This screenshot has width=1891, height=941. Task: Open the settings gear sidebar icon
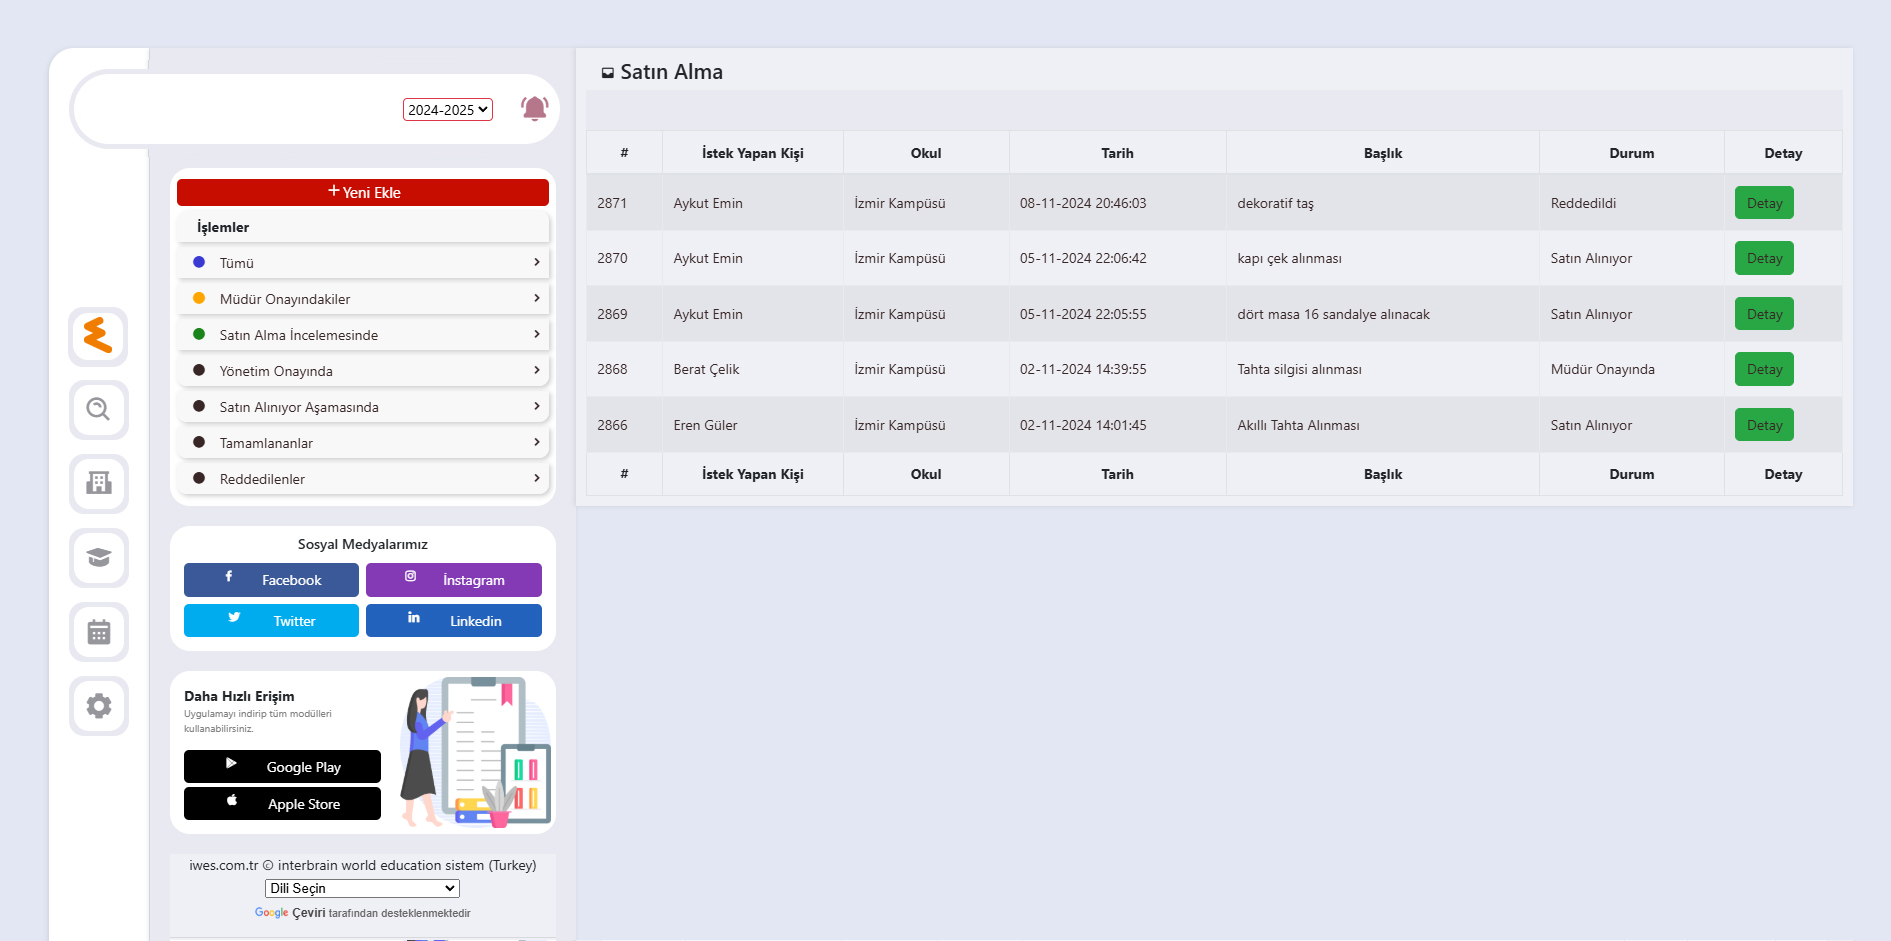pyautogui.click(x=98, y=705)
